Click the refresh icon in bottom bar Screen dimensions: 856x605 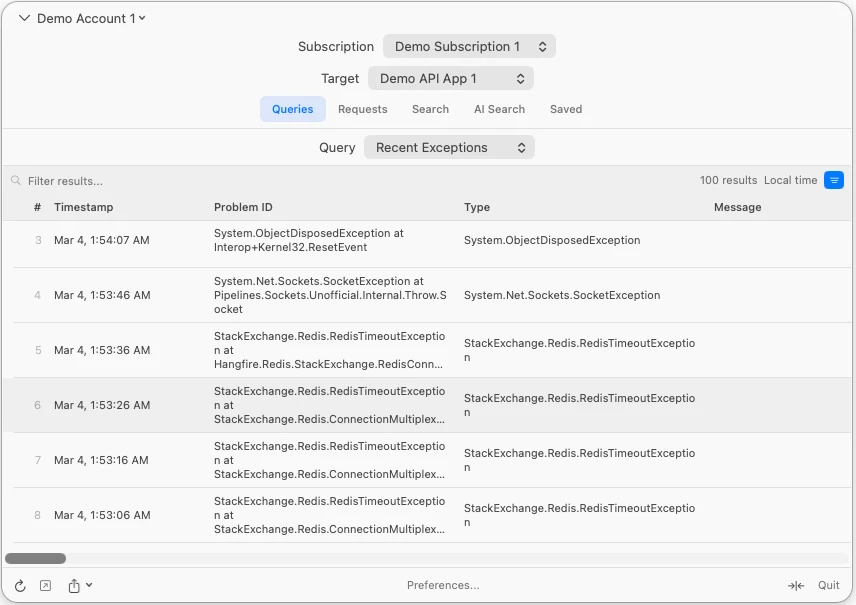click(x=20, y=586)
